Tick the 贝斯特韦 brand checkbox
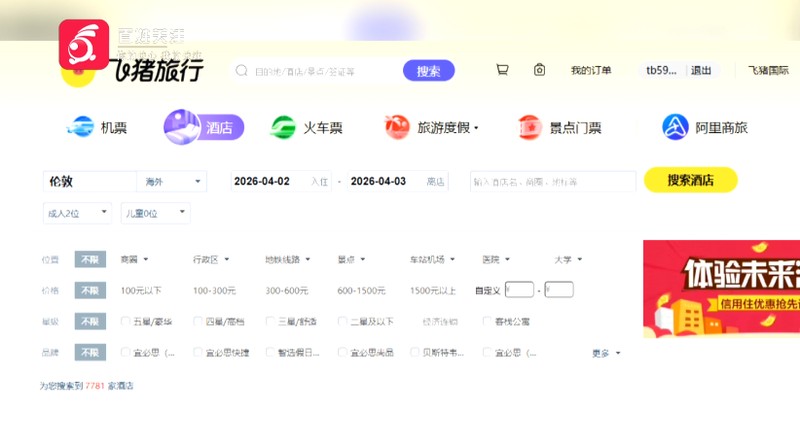 (415, 352)
